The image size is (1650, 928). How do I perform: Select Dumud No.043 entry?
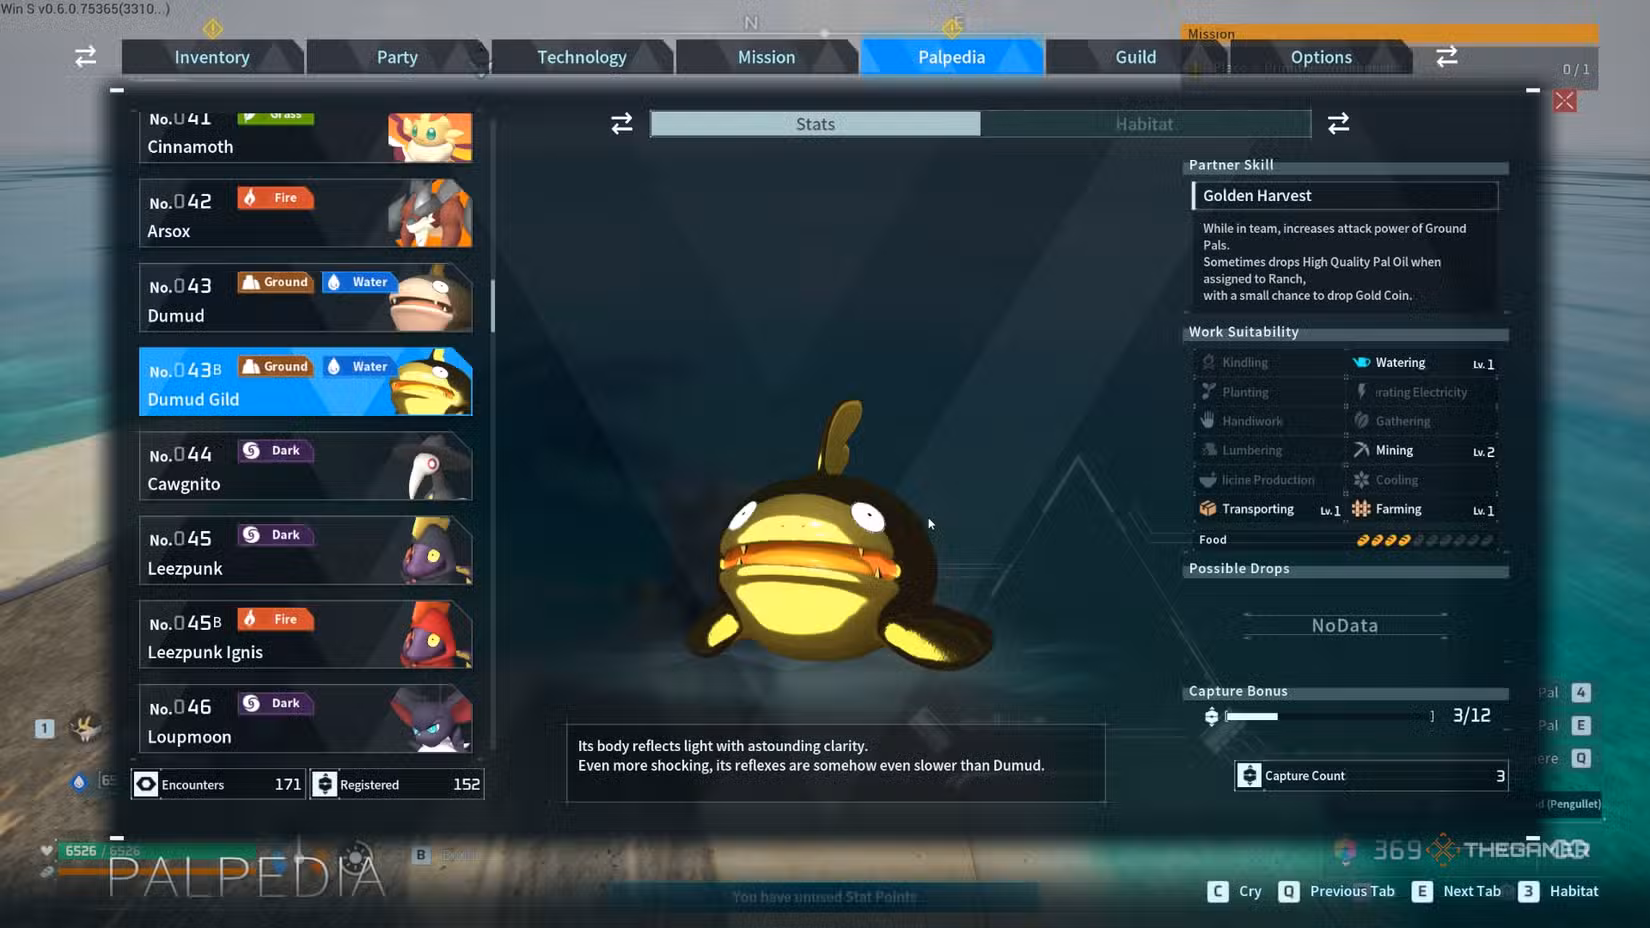[x=305, y=298]
